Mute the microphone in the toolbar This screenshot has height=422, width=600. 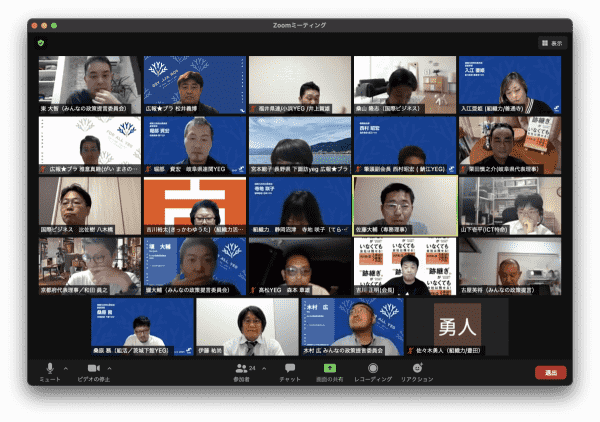pos(50,368)
